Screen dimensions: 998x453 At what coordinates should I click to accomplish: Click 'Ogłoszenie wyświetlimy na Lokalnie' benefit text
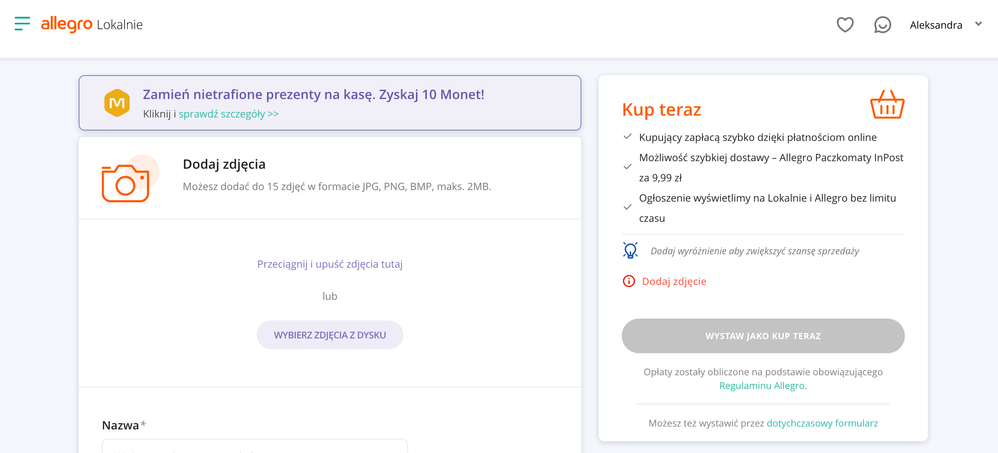tap(768, 208)
